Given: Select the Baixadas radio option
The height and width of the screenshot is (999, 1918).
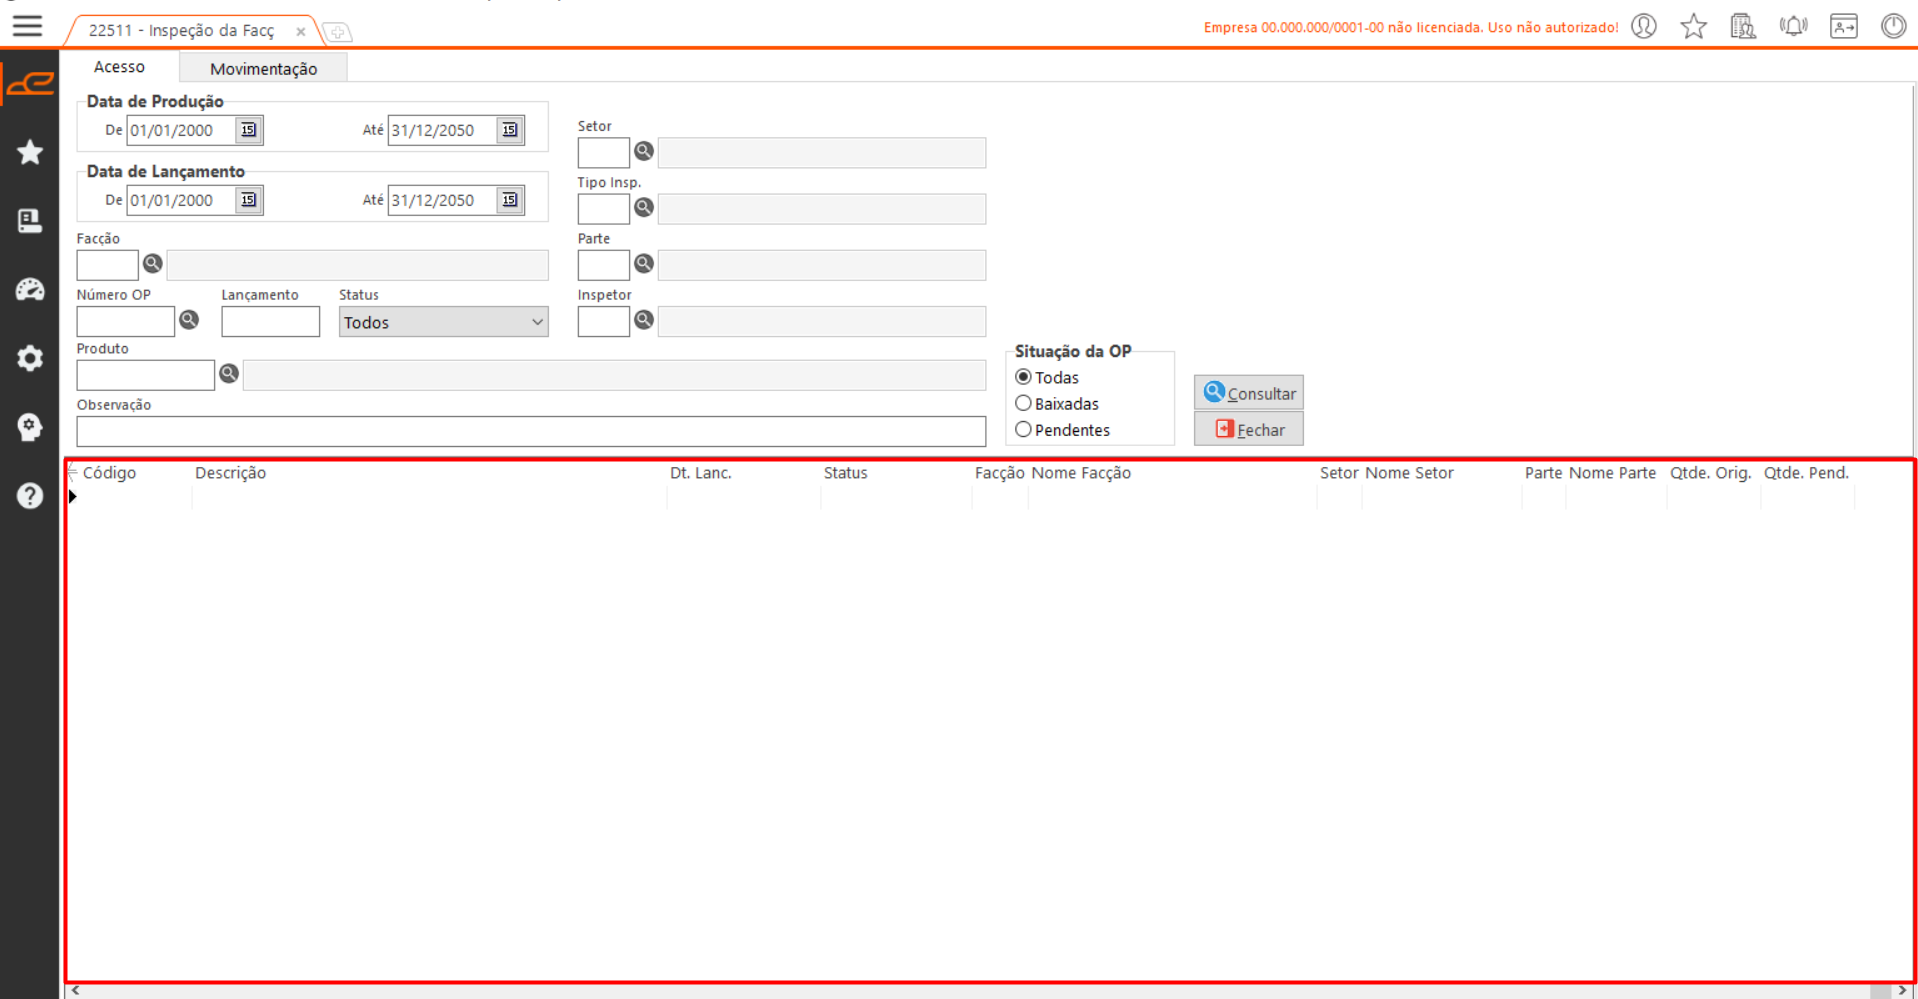Looking at the screenshot, I should click(x=1023, y=404).
